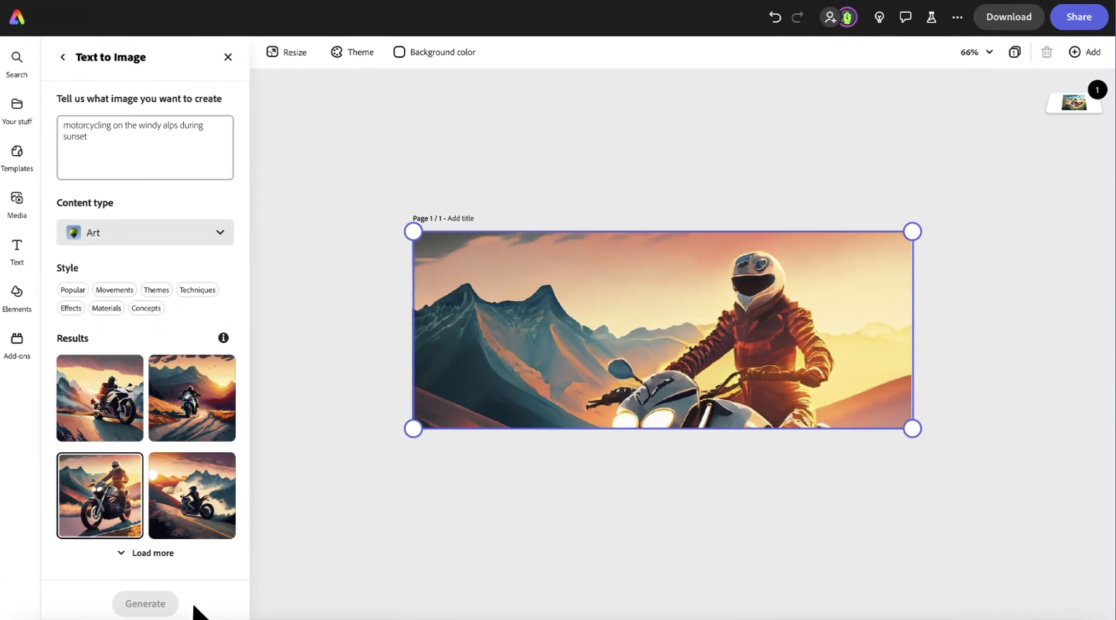Grab the bottom-left image resize handle
Viewport: 1116px width, 620px height.
pos(413,429)
